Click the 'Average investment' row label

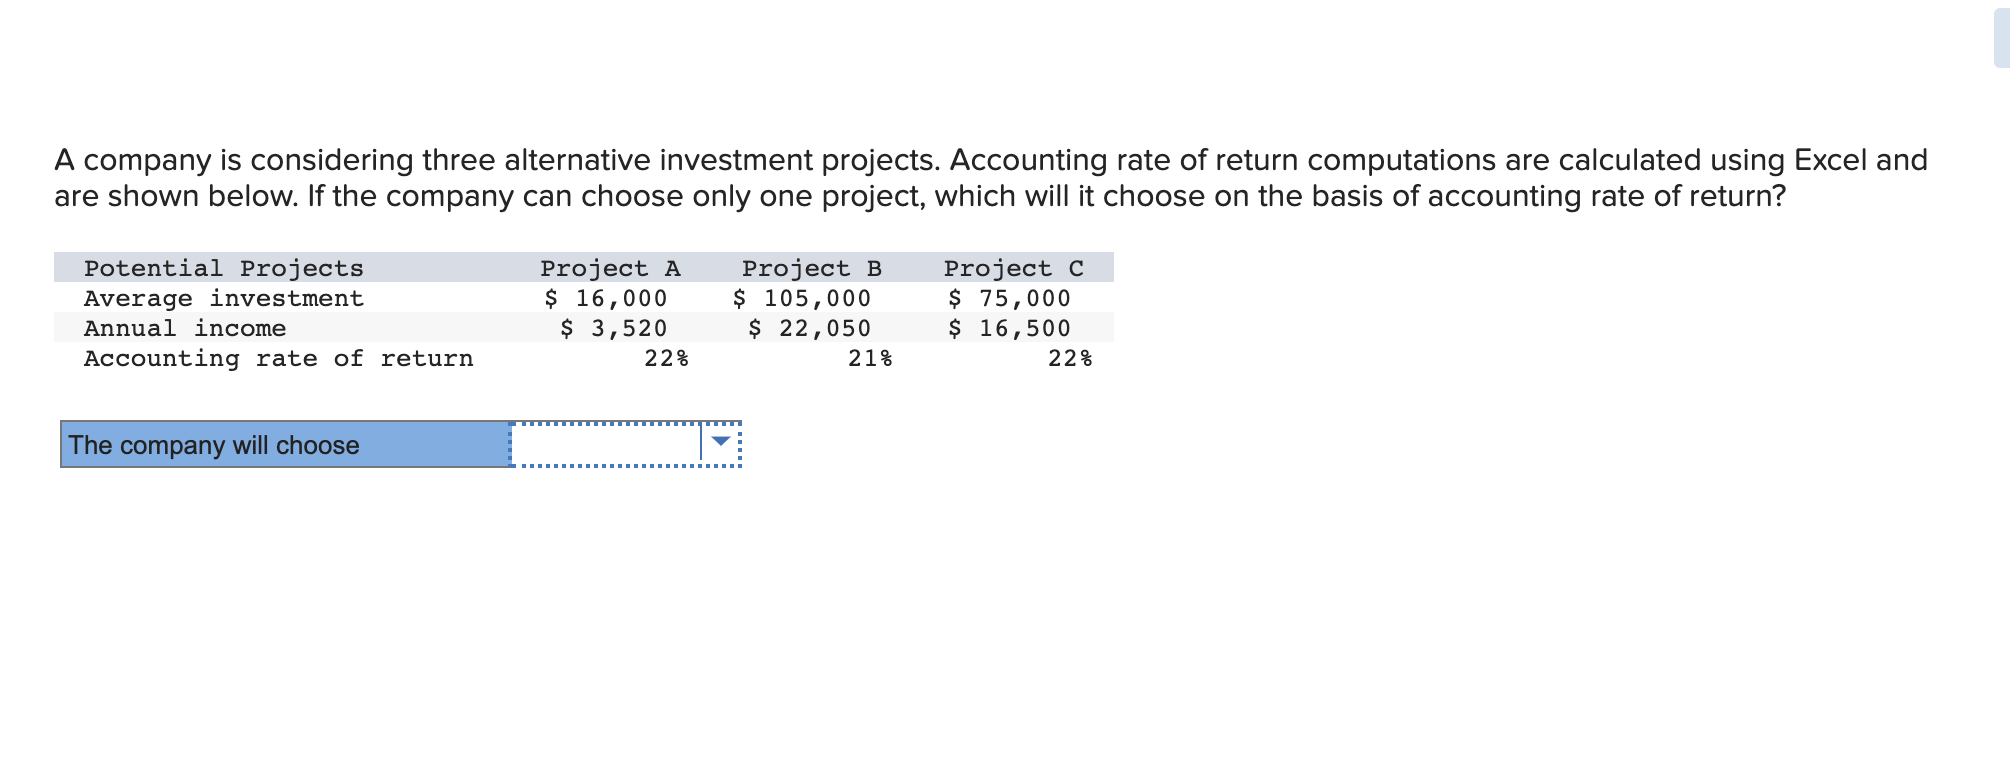(x=222, y=297)
